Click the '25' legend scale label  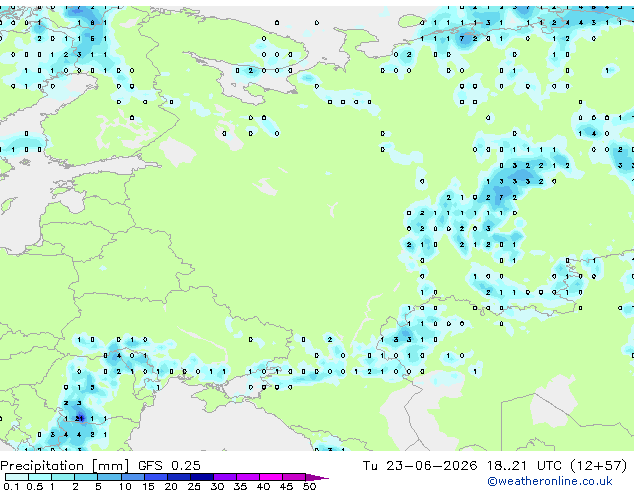(x=194, y=486)
